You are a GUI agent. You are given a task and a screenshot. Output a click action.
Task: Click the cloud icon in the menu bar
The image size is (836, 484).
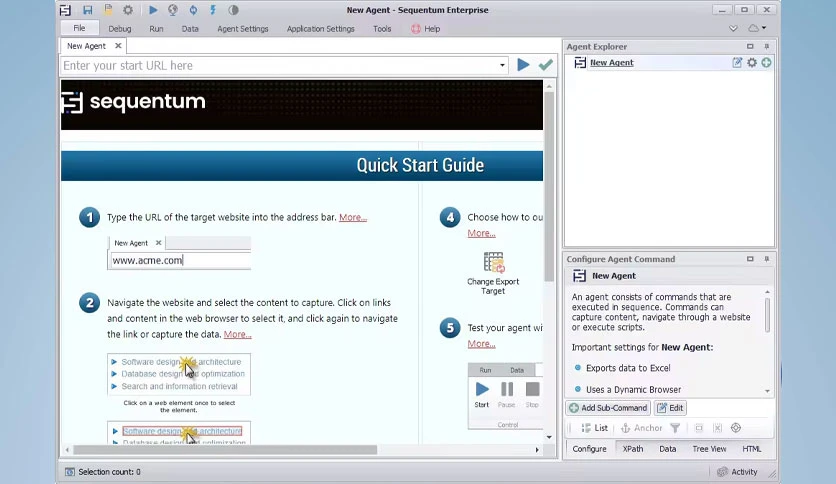(x=753, y=28)
